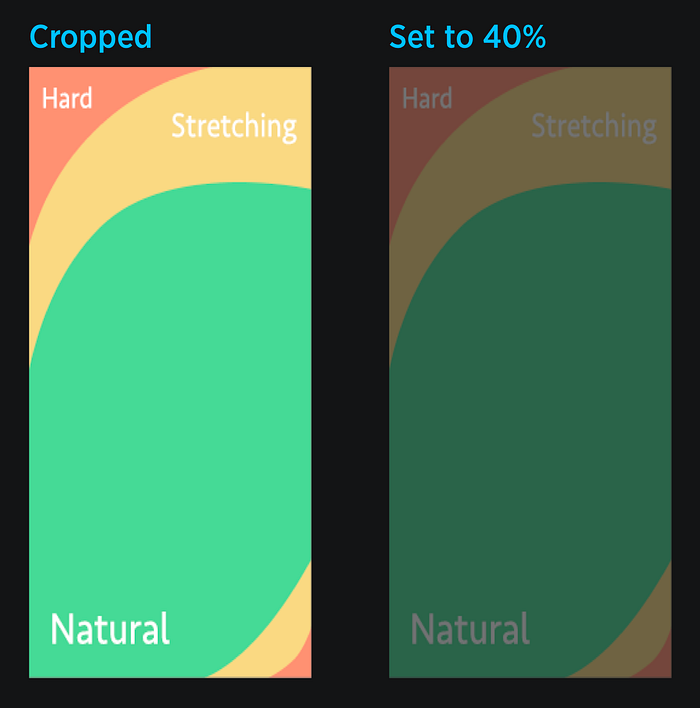The image size is (700, 708).
Task: Pick dimmed olive band below gray Stretching label
Action: tap(595, 163)
